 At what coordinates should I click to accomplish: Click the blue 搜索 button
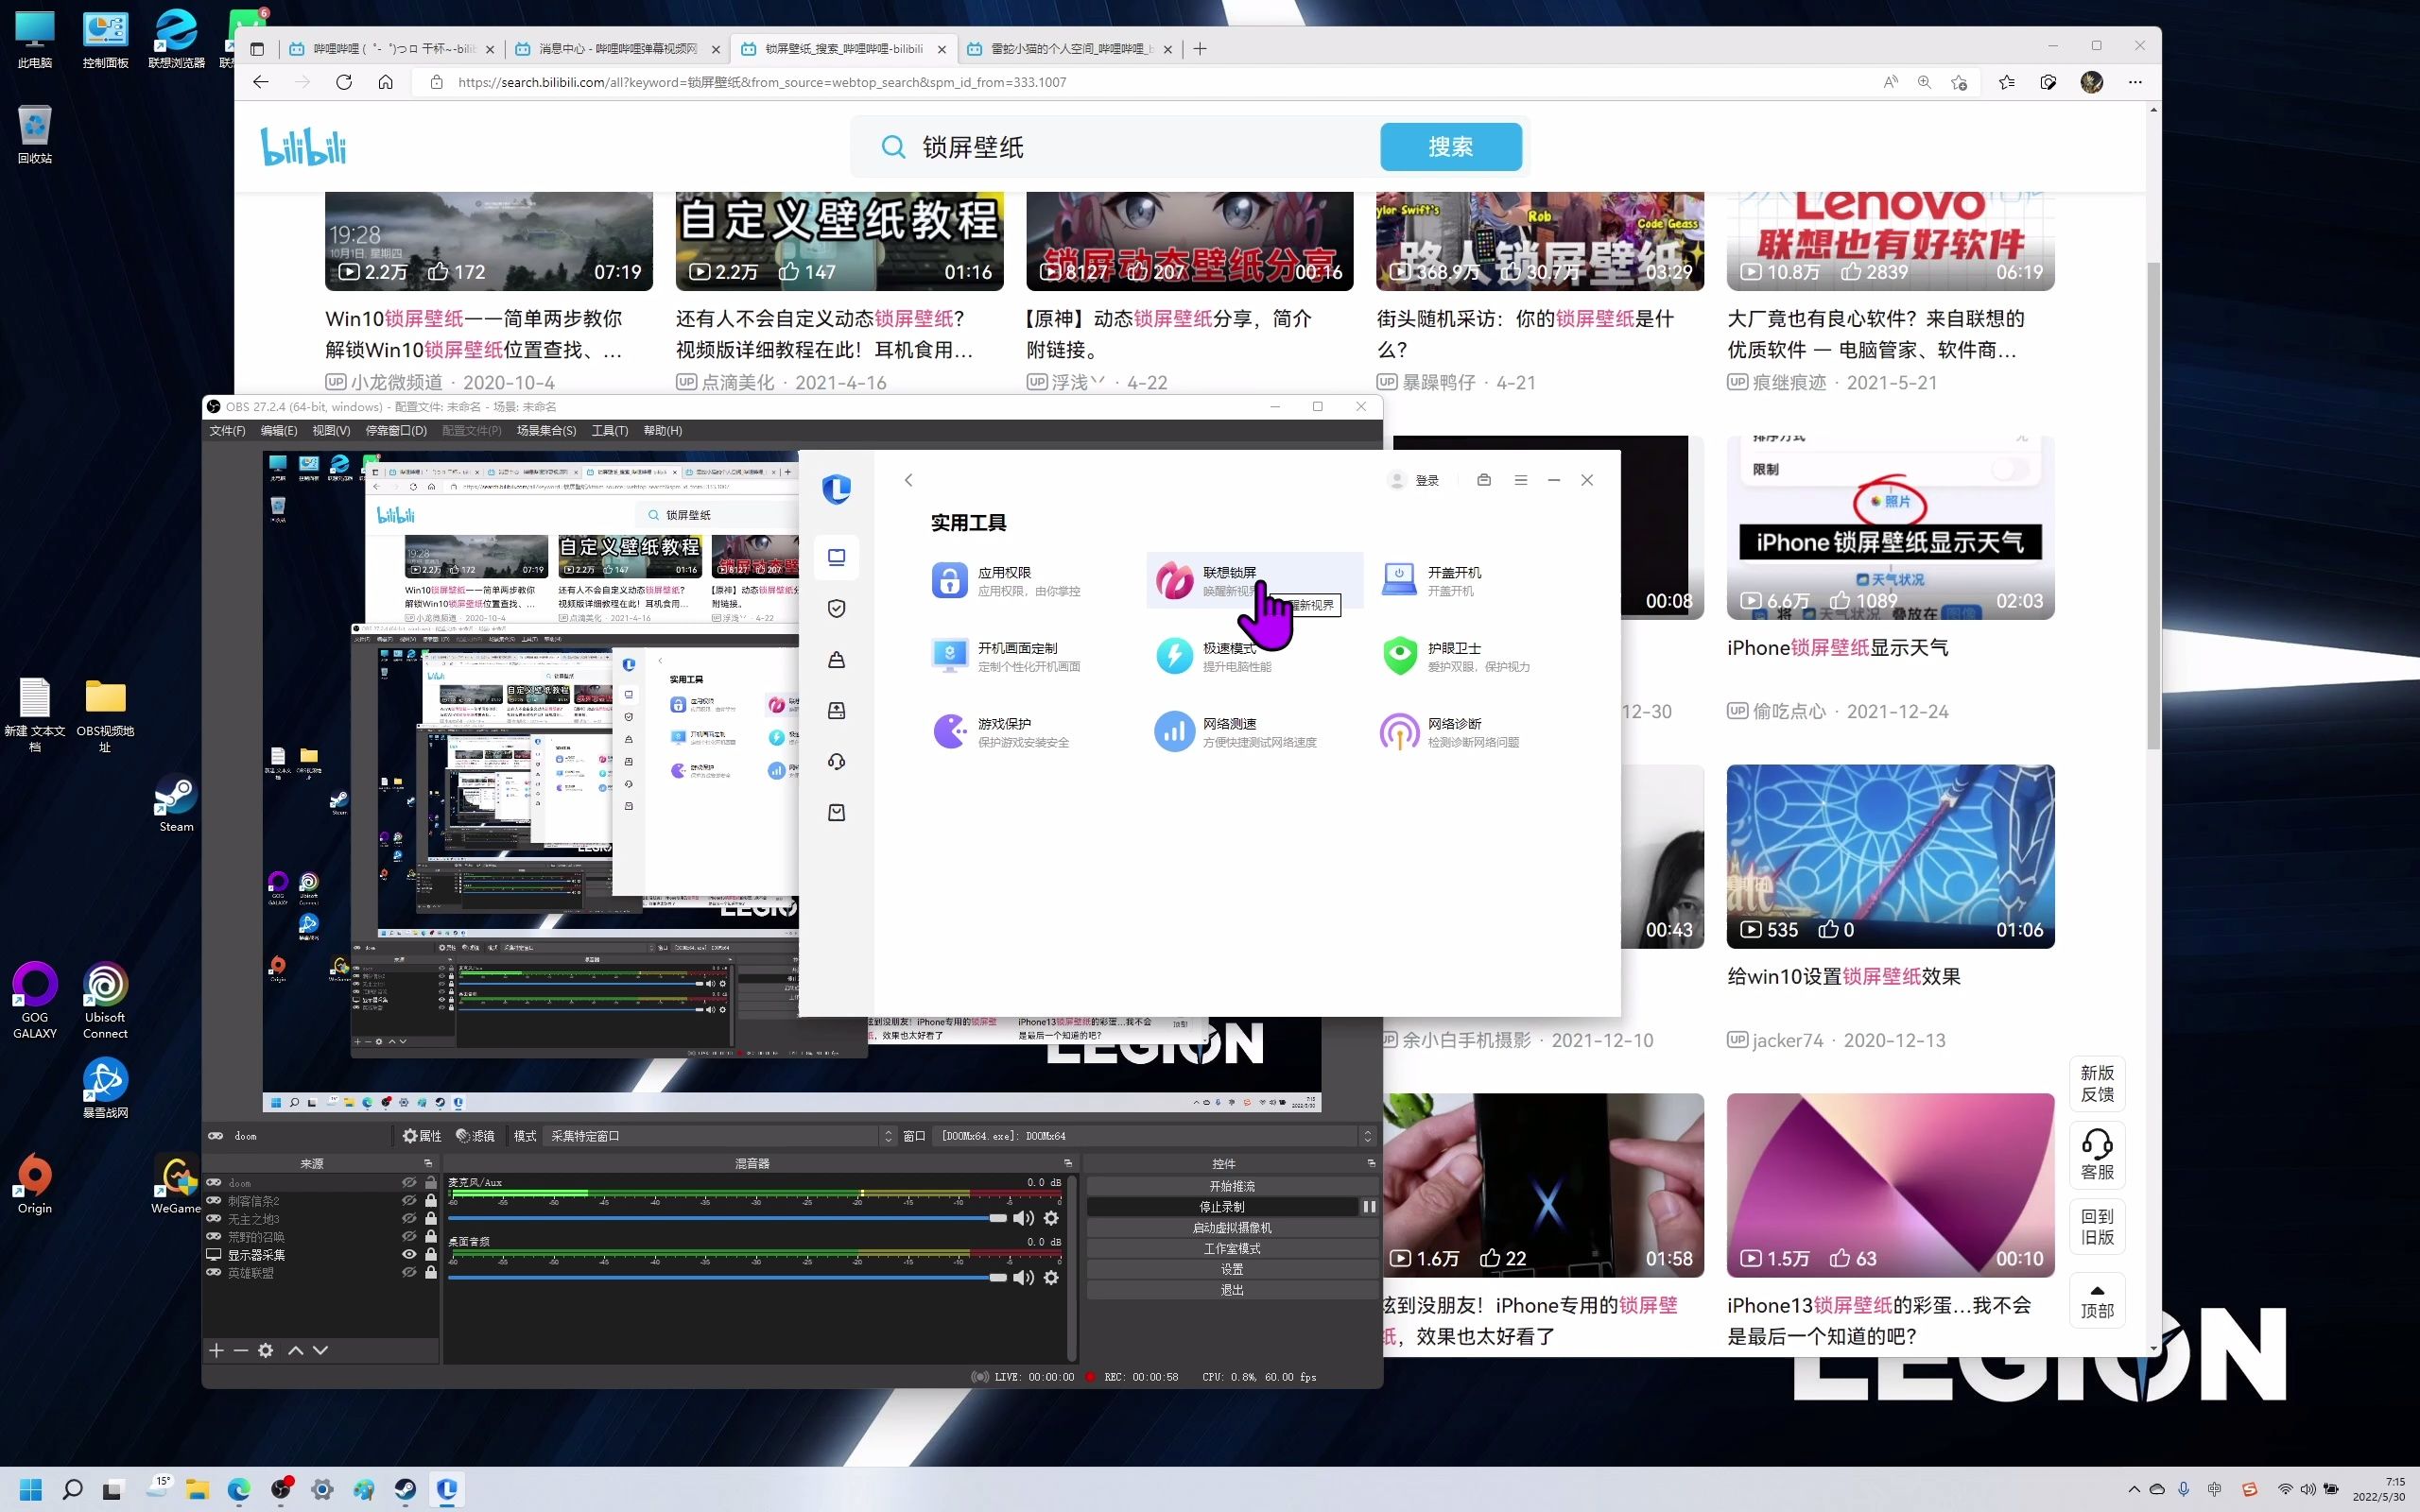[1450, 147]
